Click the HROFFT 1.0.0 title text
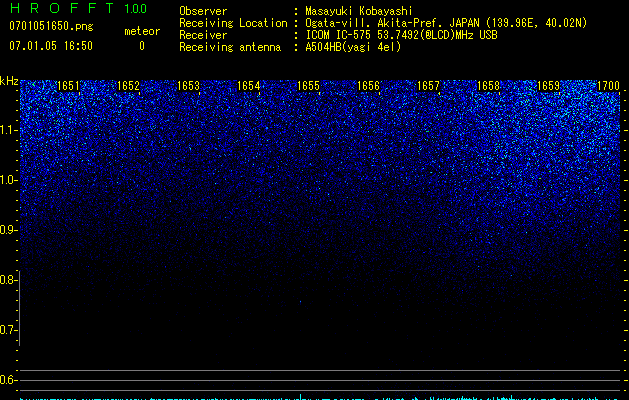This screenshot has height=400, width=629. (78, 8)
